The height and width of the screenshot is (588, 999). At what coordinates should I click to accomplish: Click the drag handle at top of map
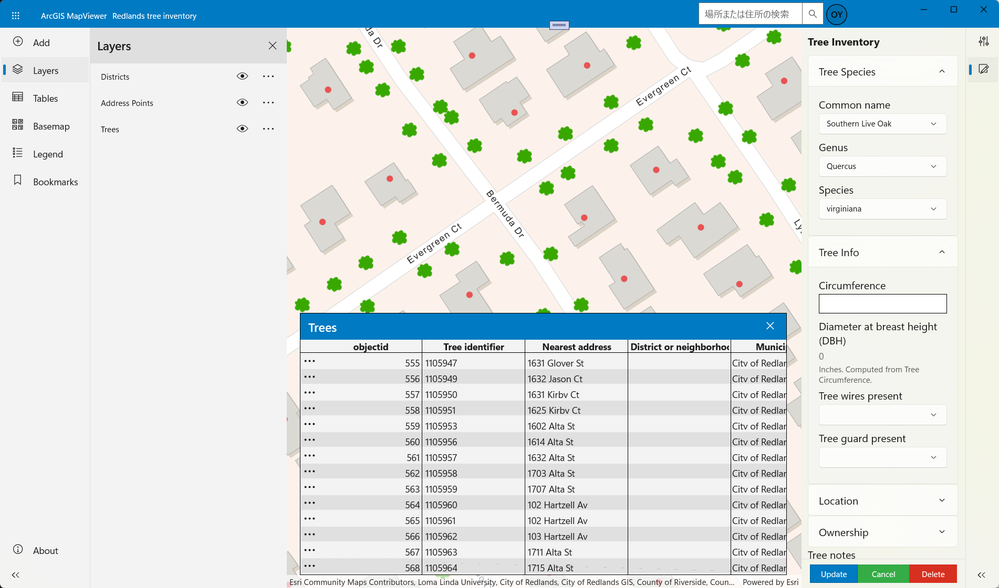tap(559, 25)
